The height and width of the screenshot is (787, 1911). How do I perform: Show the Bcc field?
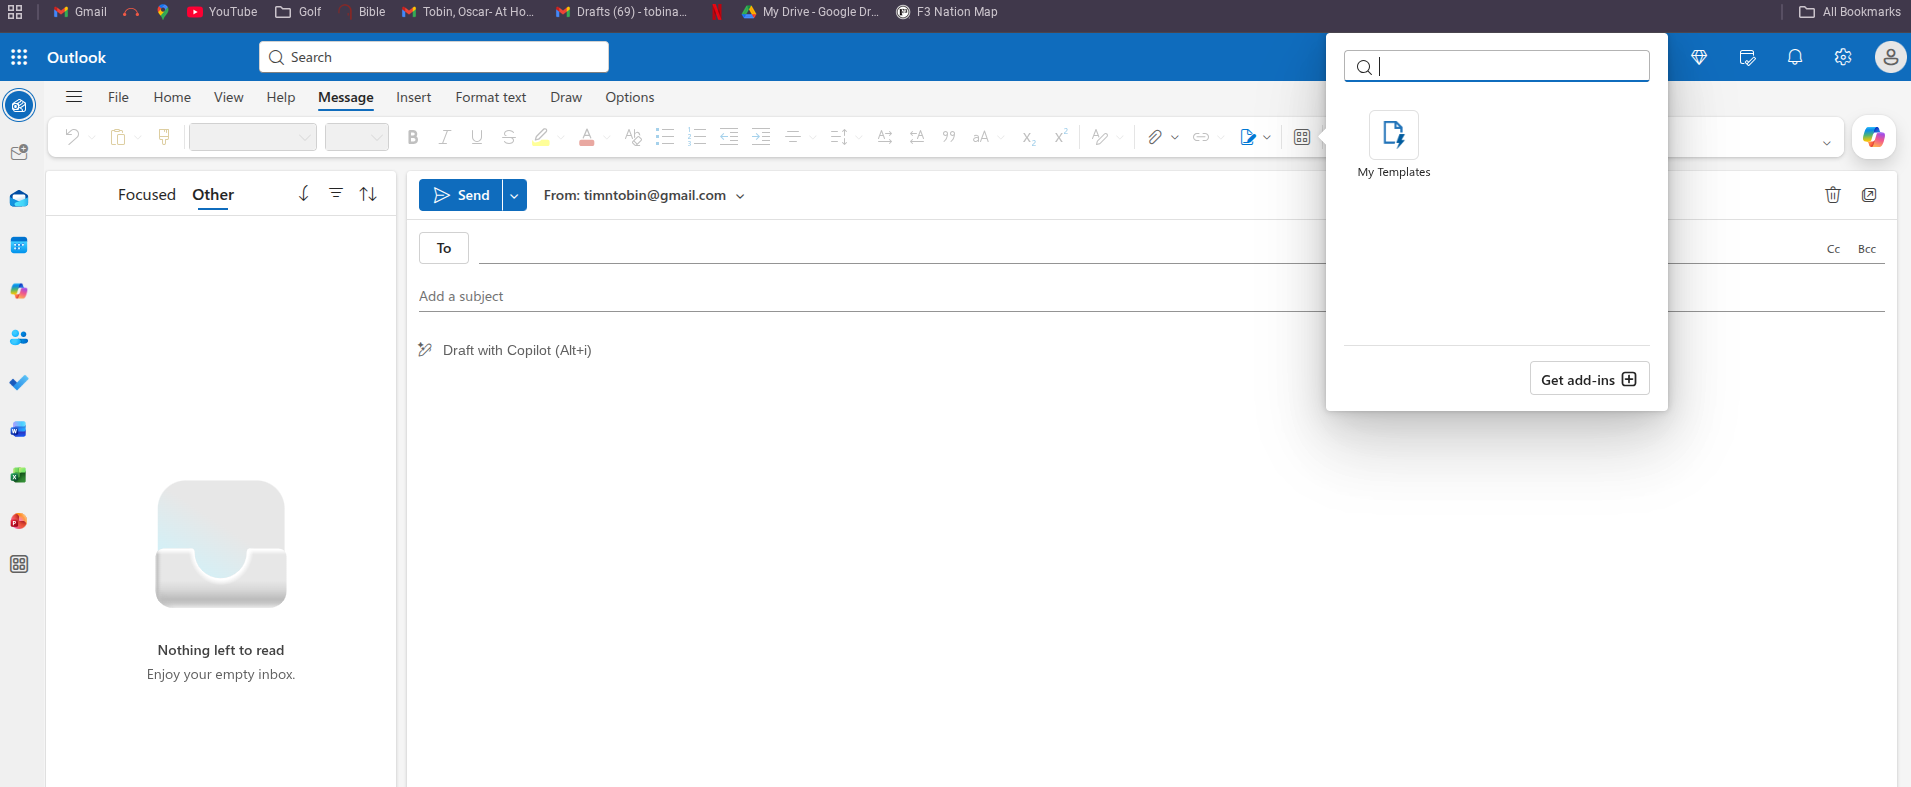(x=1866, y=249)
